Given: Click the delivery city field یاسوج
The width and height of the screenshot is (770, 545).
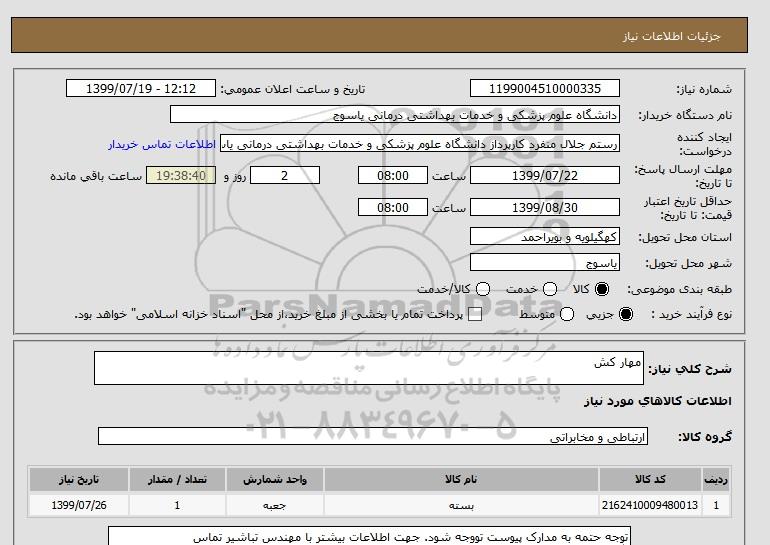Looking at the screenshot, I should 545,263.
